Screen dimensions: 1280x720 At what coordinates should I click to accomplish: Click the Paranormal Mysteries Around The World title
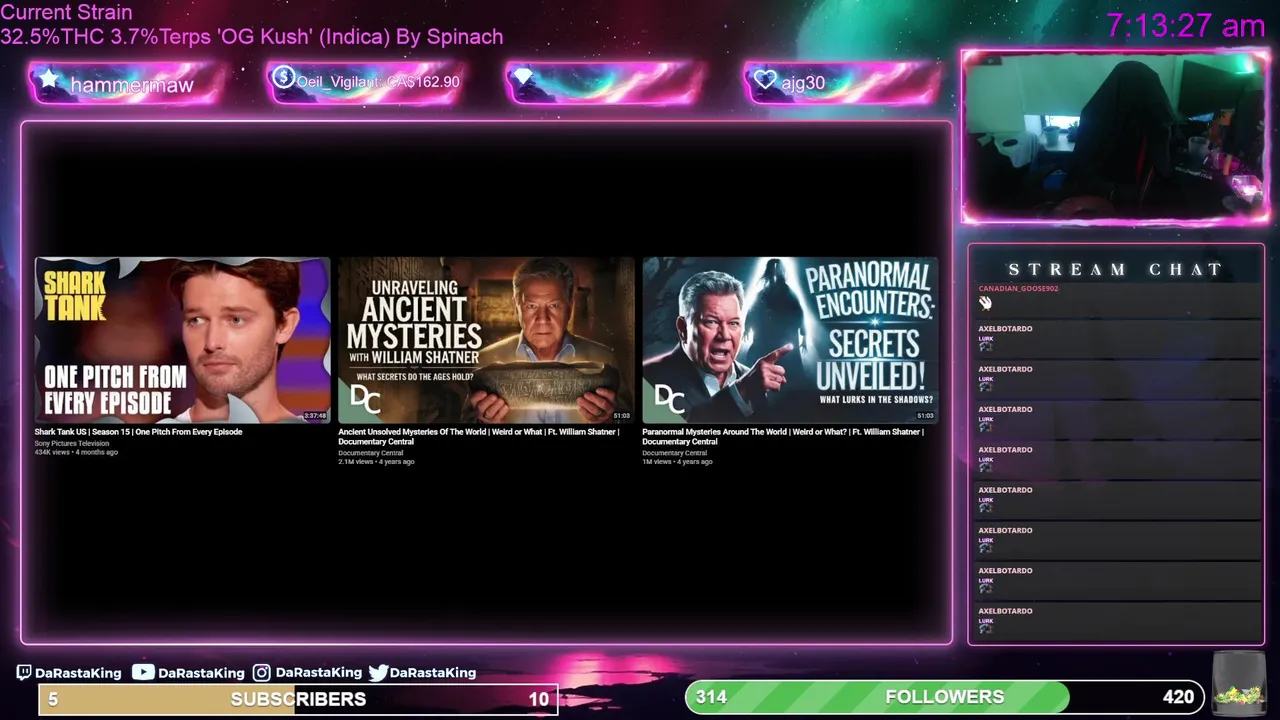point(782,437)
